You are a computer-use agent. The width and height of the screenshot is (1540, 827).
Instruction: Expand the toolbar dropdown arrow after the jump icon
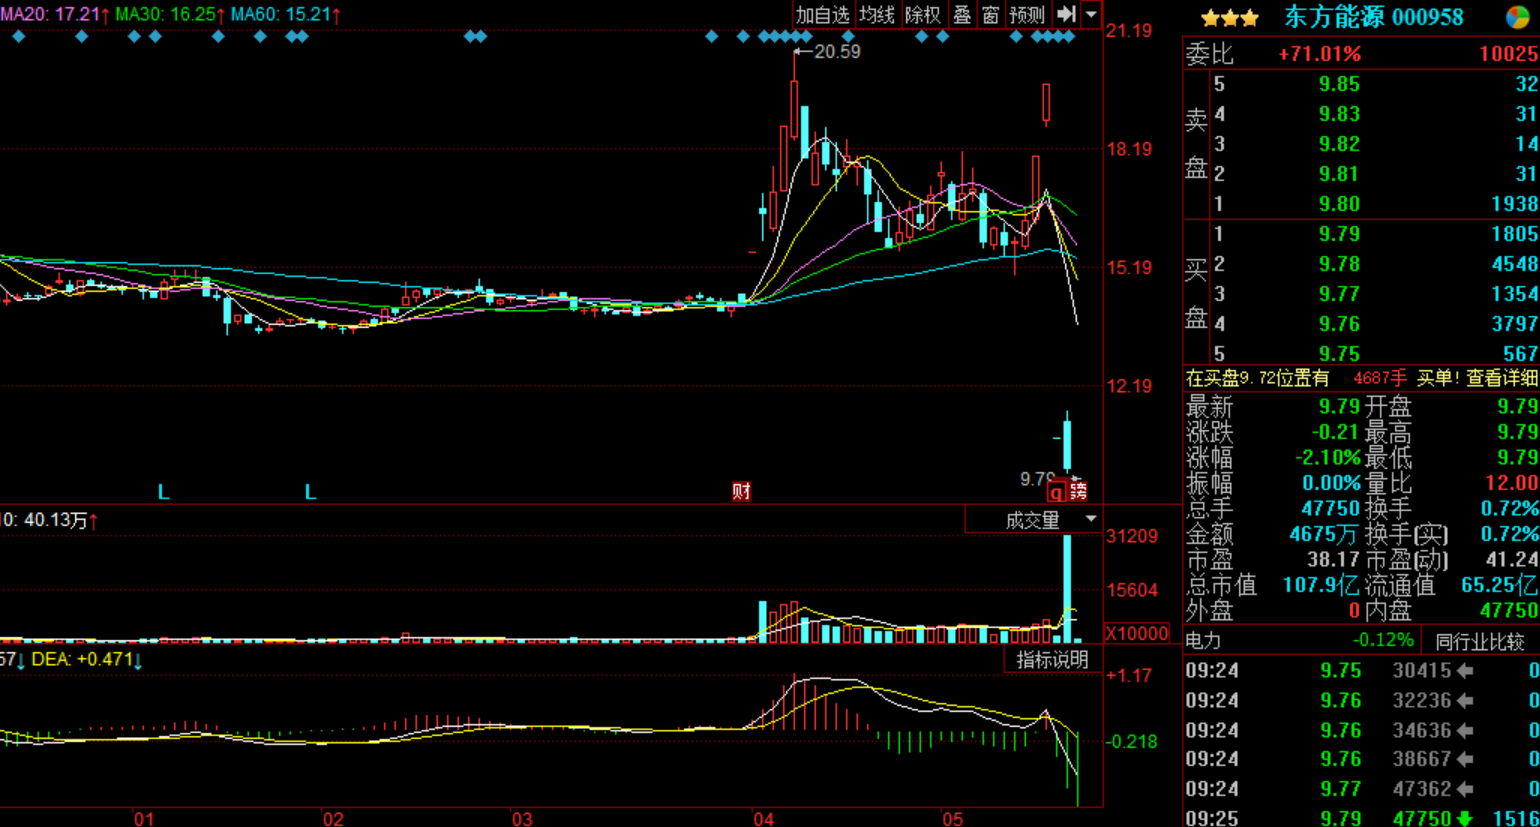pyautogui.click(x=1091, y=14)
